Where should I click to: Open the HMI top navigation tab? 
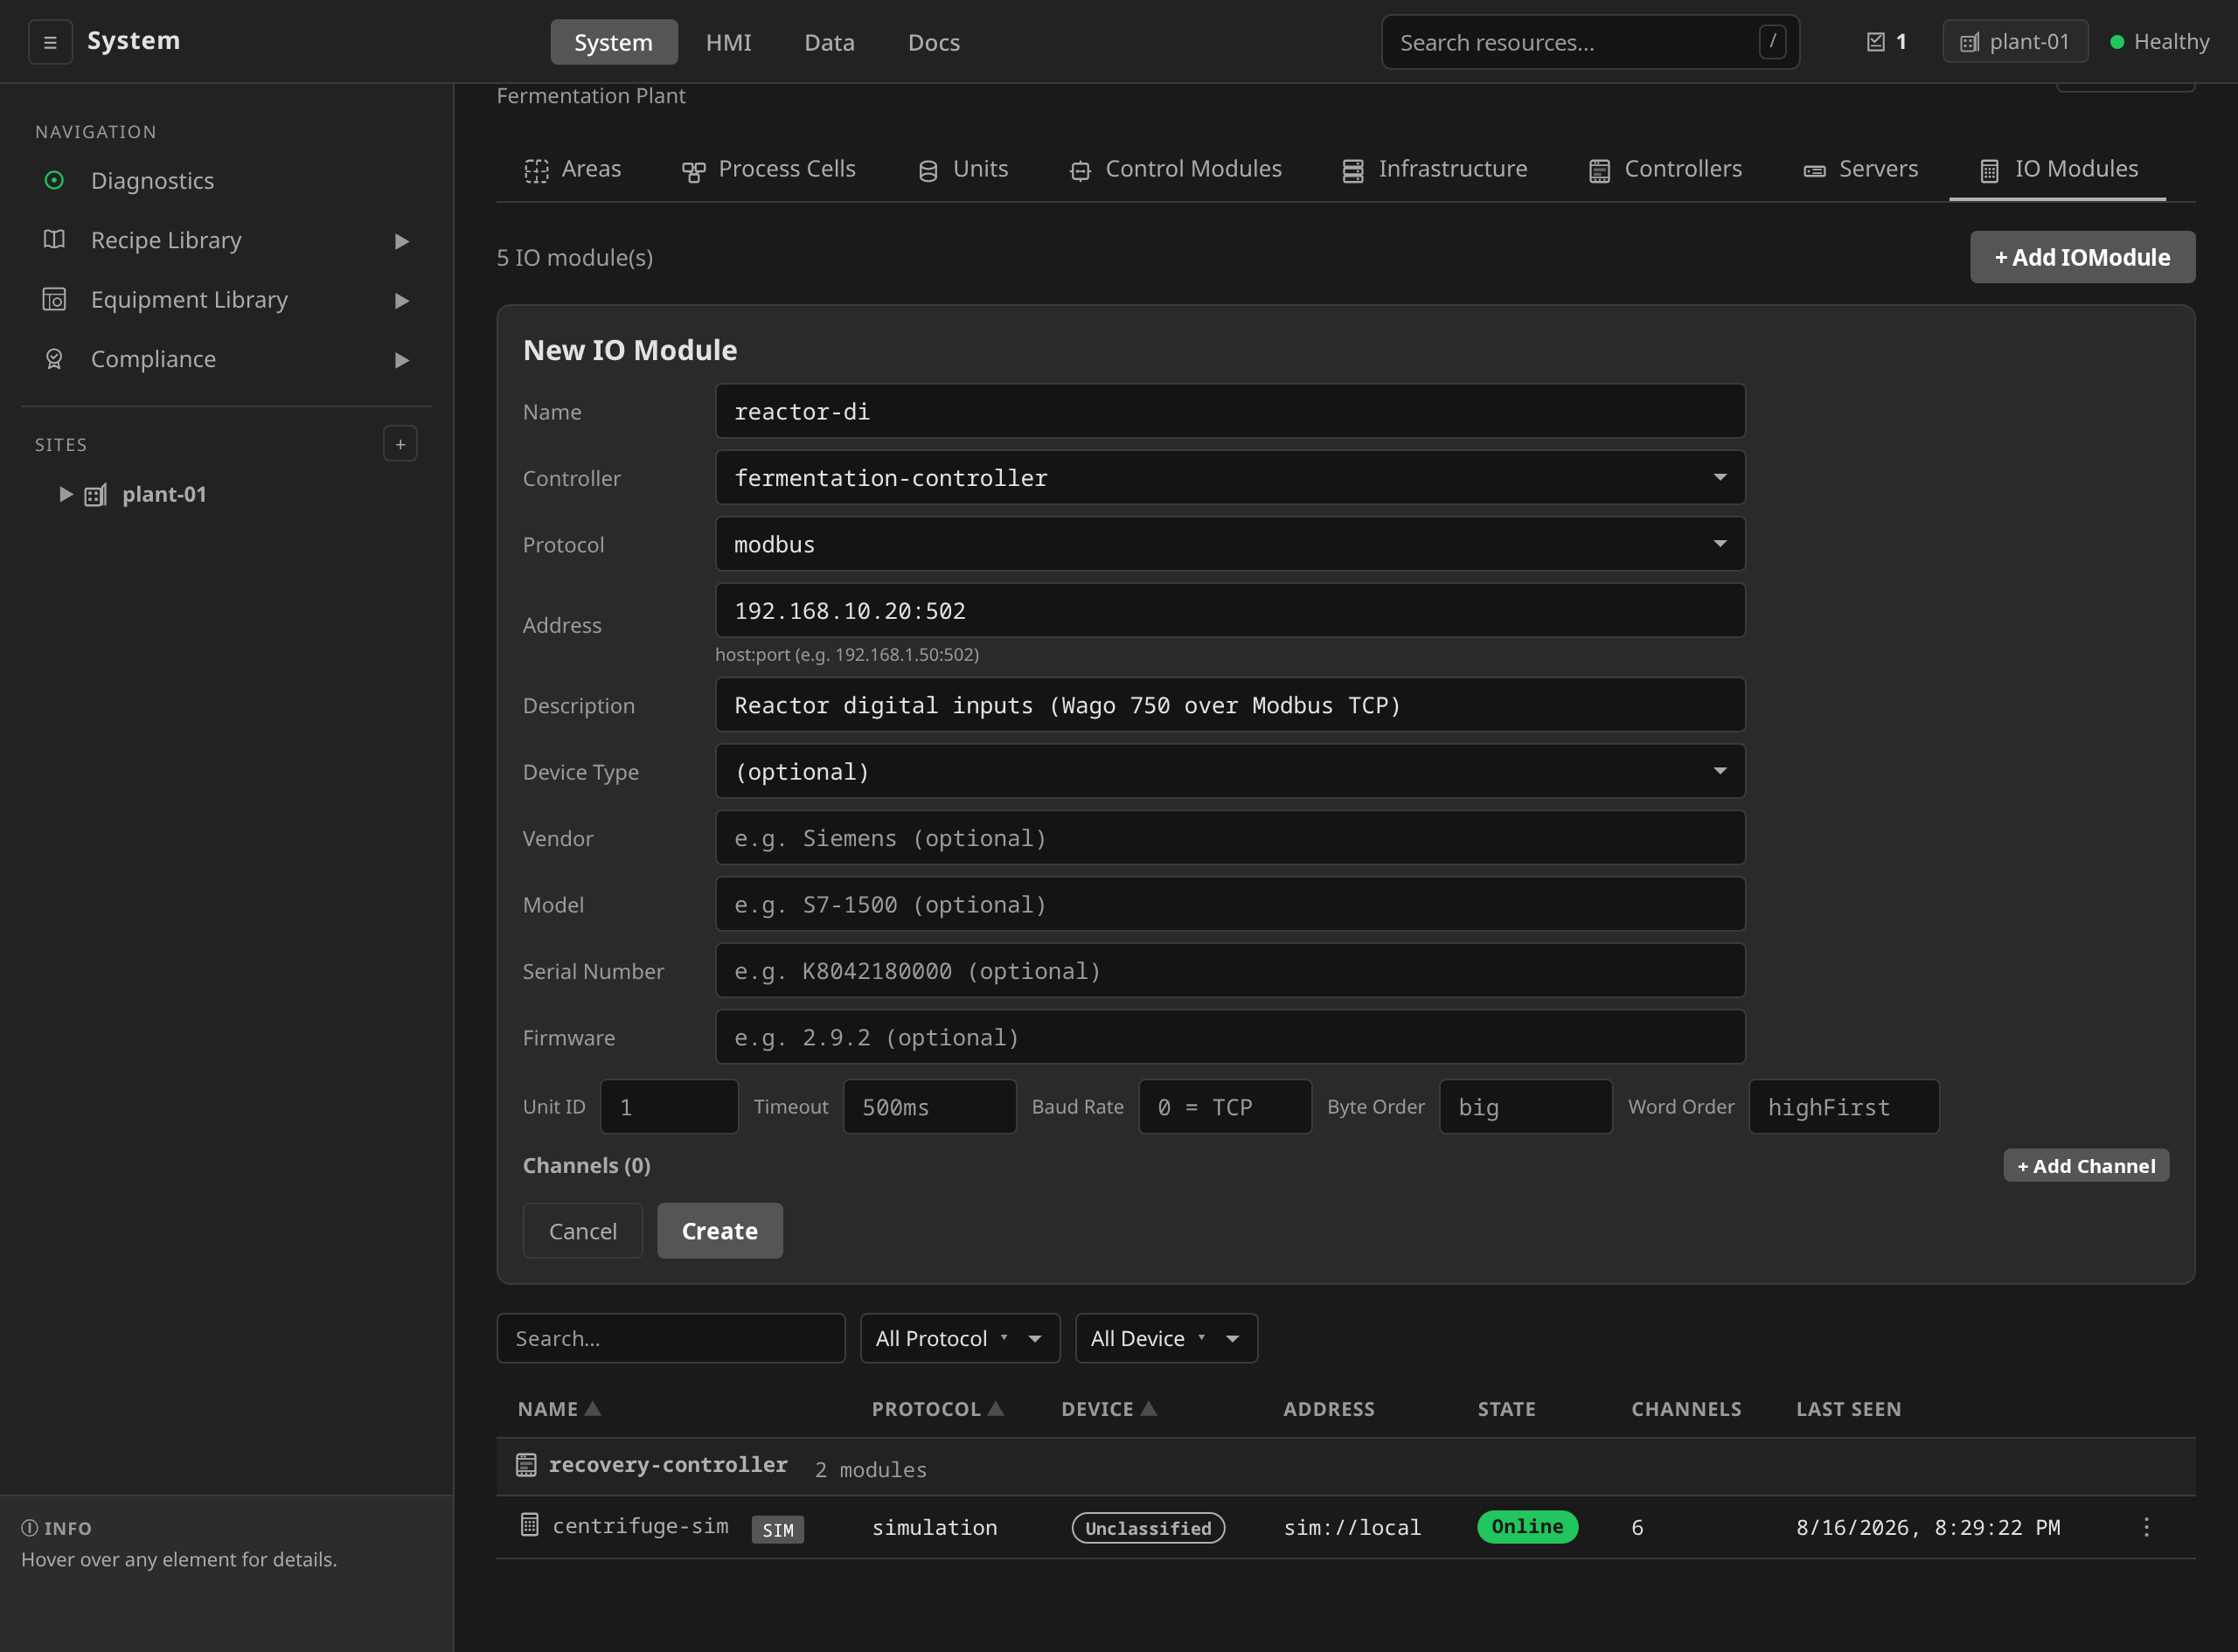(728, 42)
